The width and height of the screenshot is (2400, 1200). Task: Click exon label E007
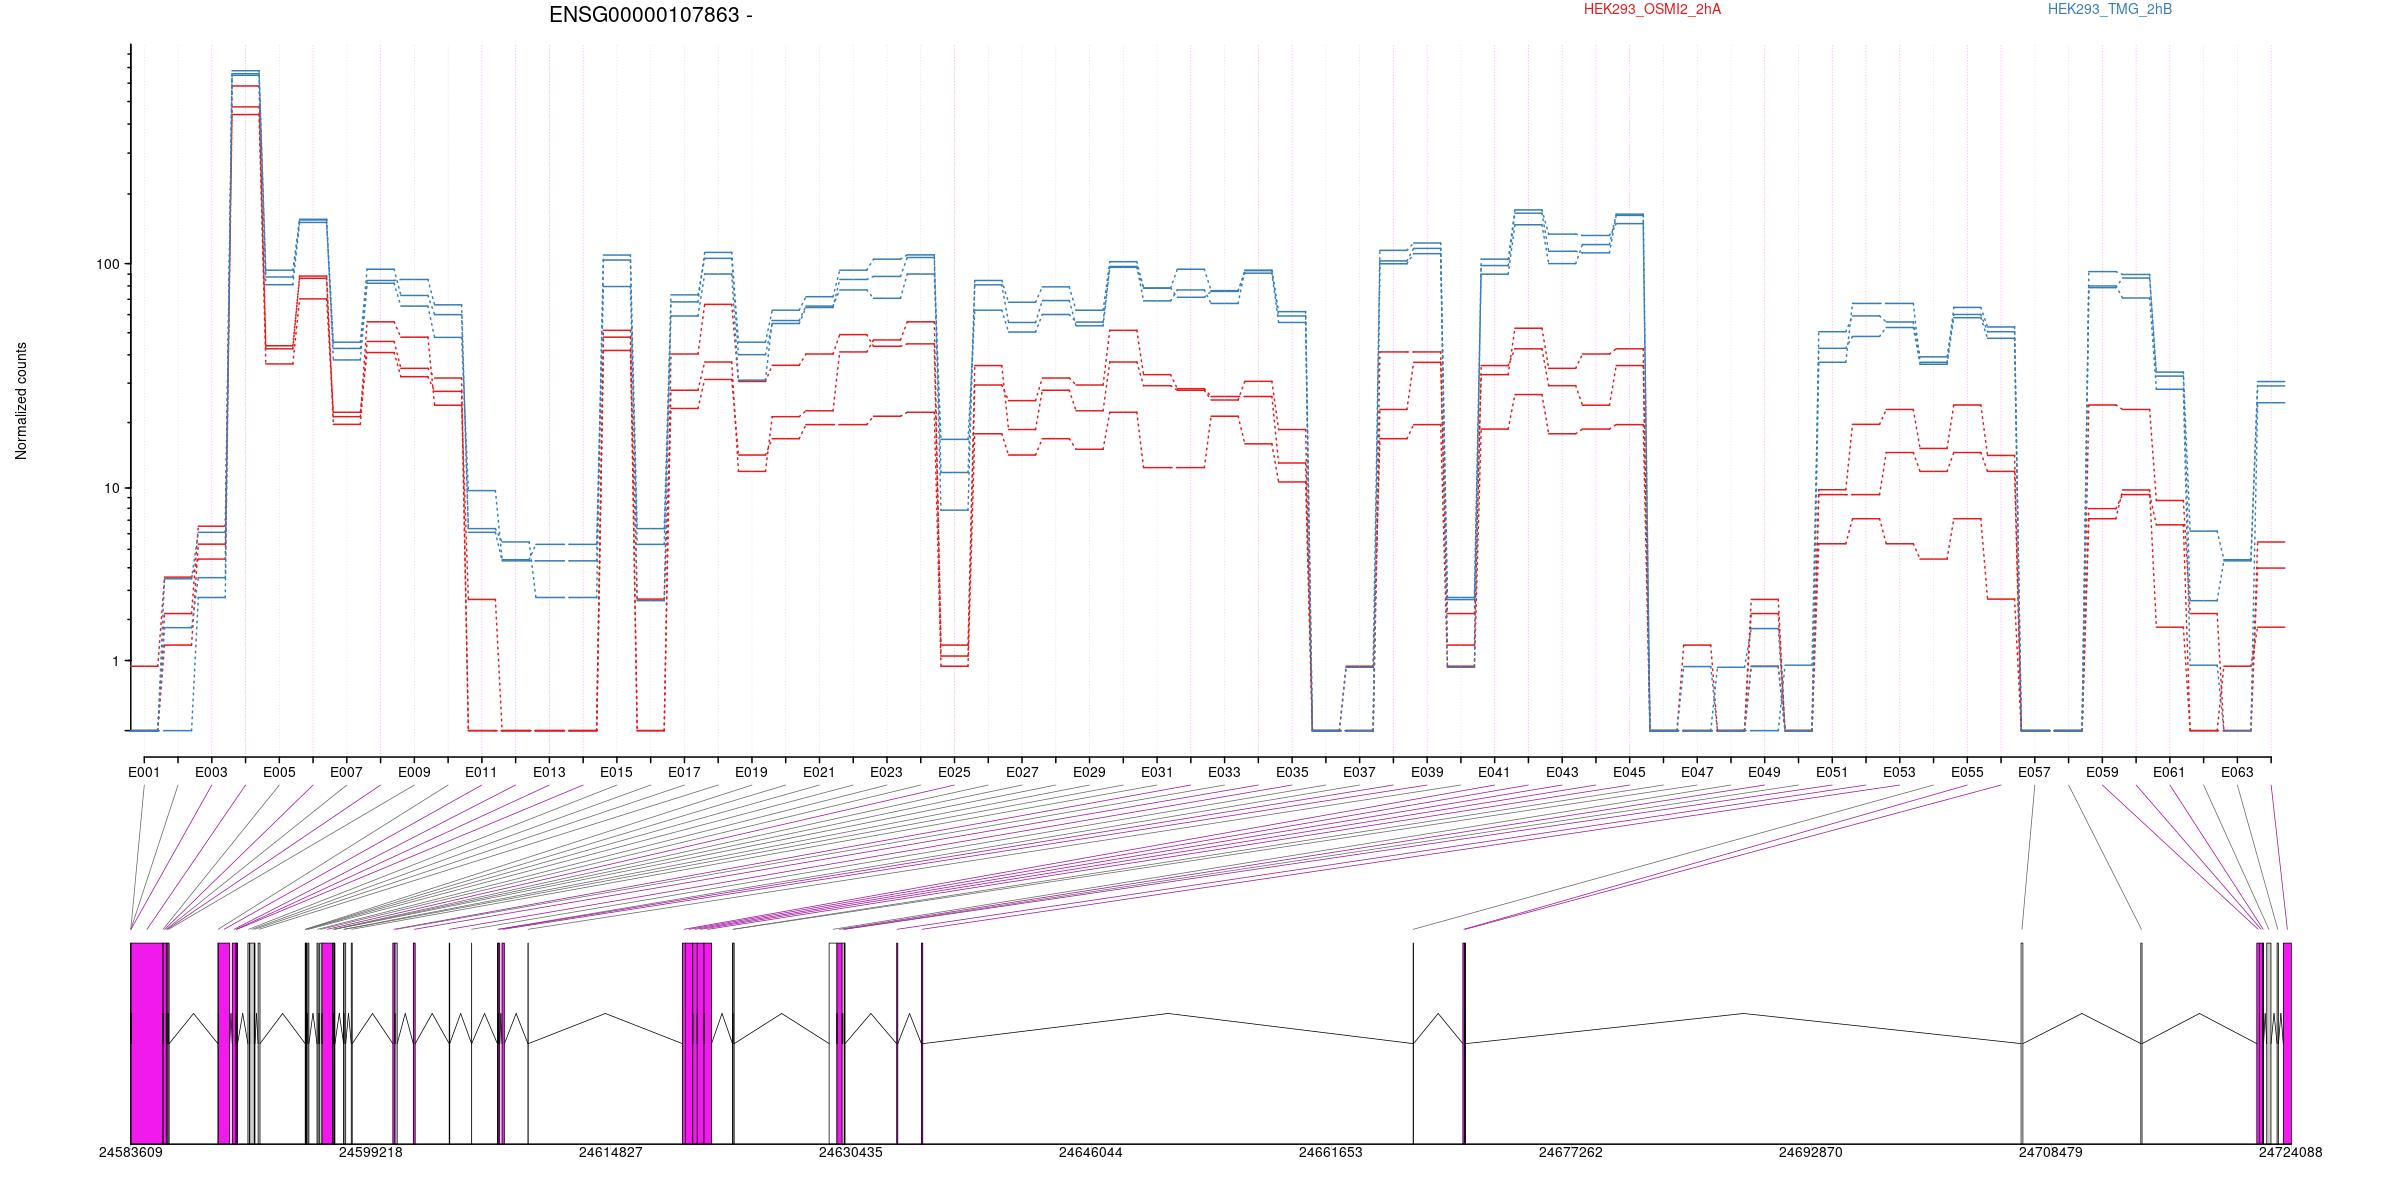tap(346, 772)
